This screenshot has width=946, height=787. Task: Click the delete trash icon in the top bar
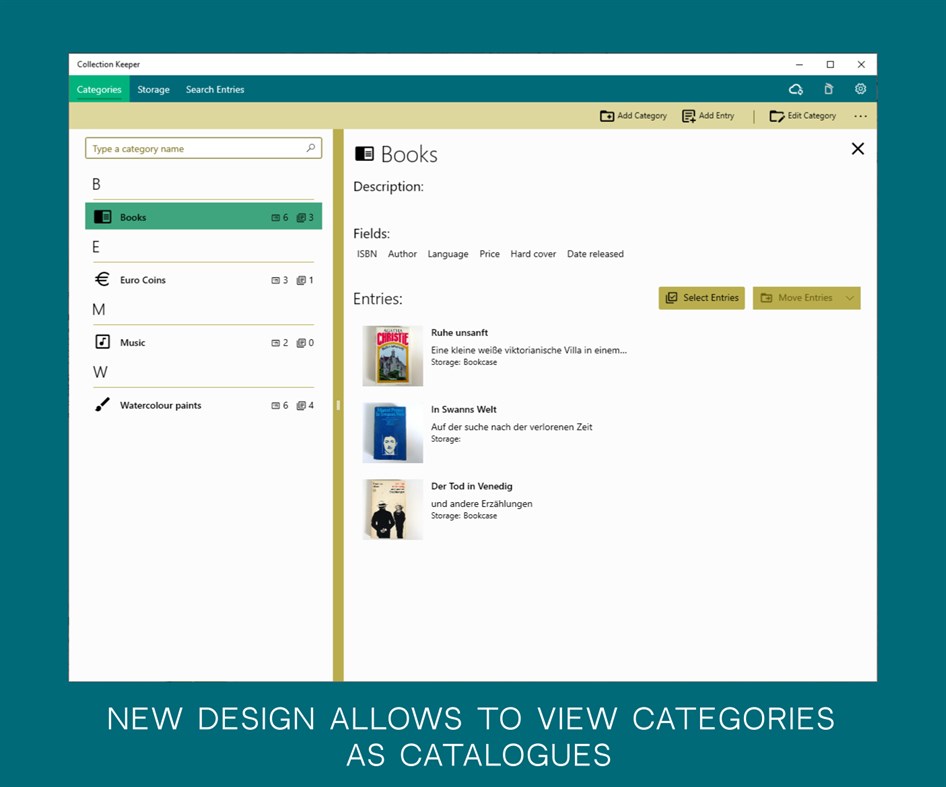click(828, 89)
